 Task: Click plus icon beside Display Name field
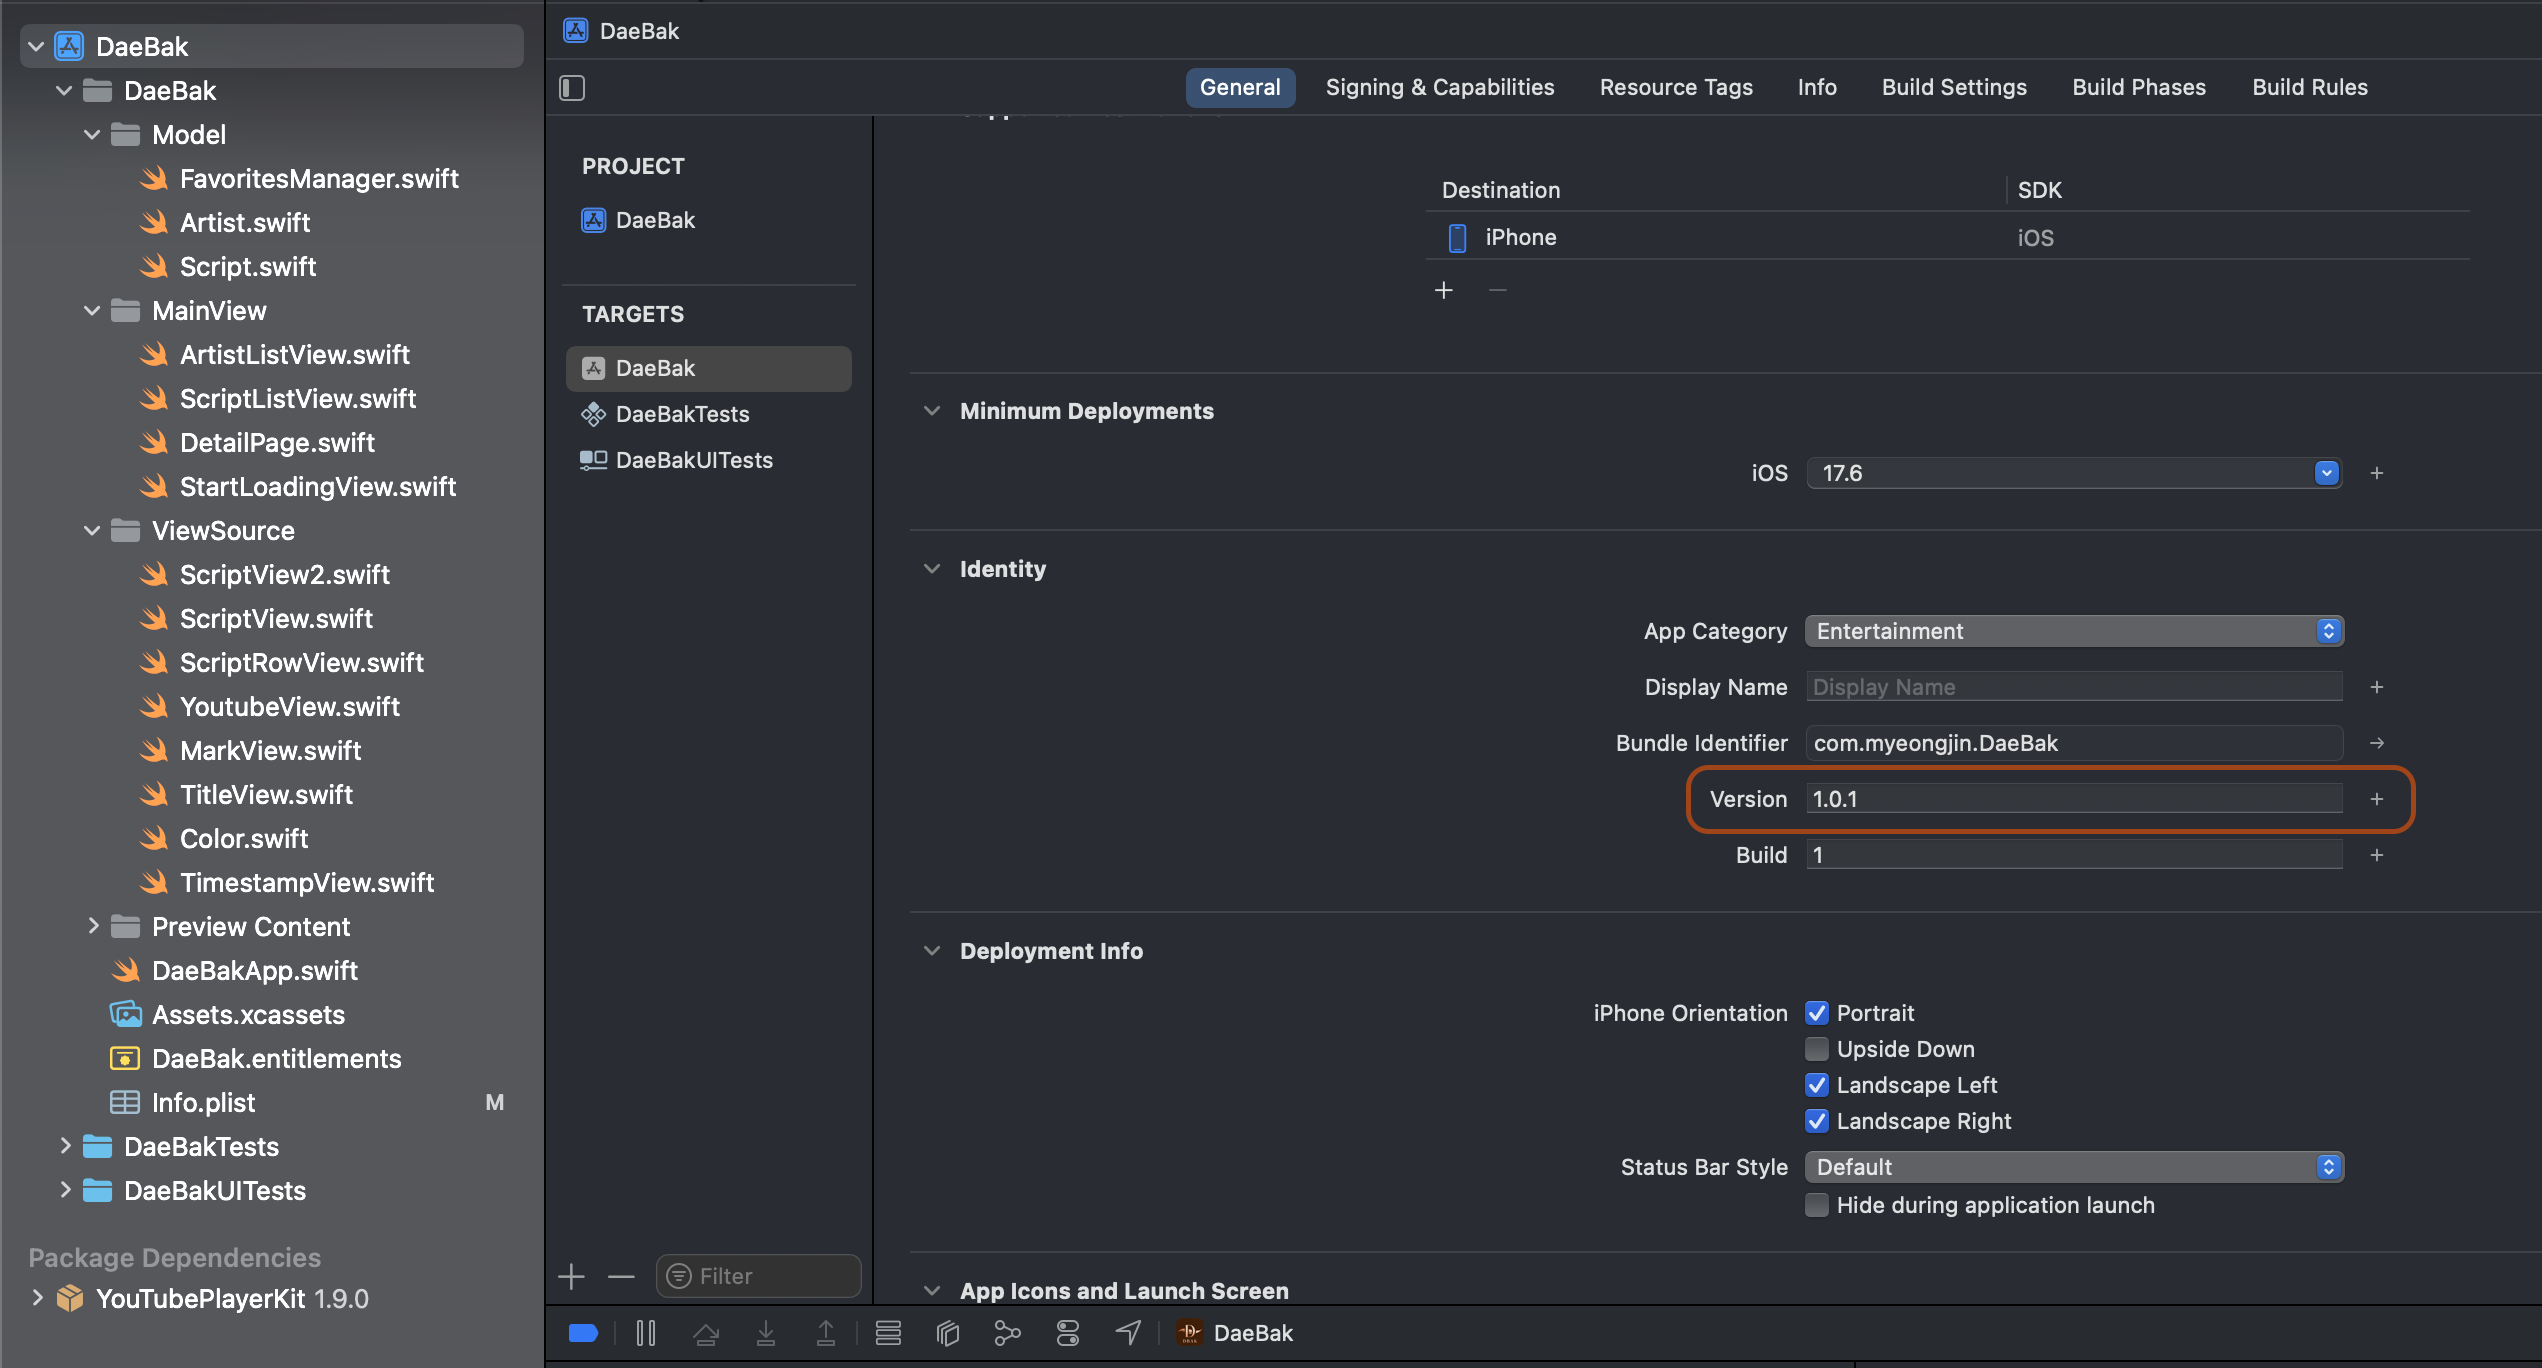coord(2377,687)
